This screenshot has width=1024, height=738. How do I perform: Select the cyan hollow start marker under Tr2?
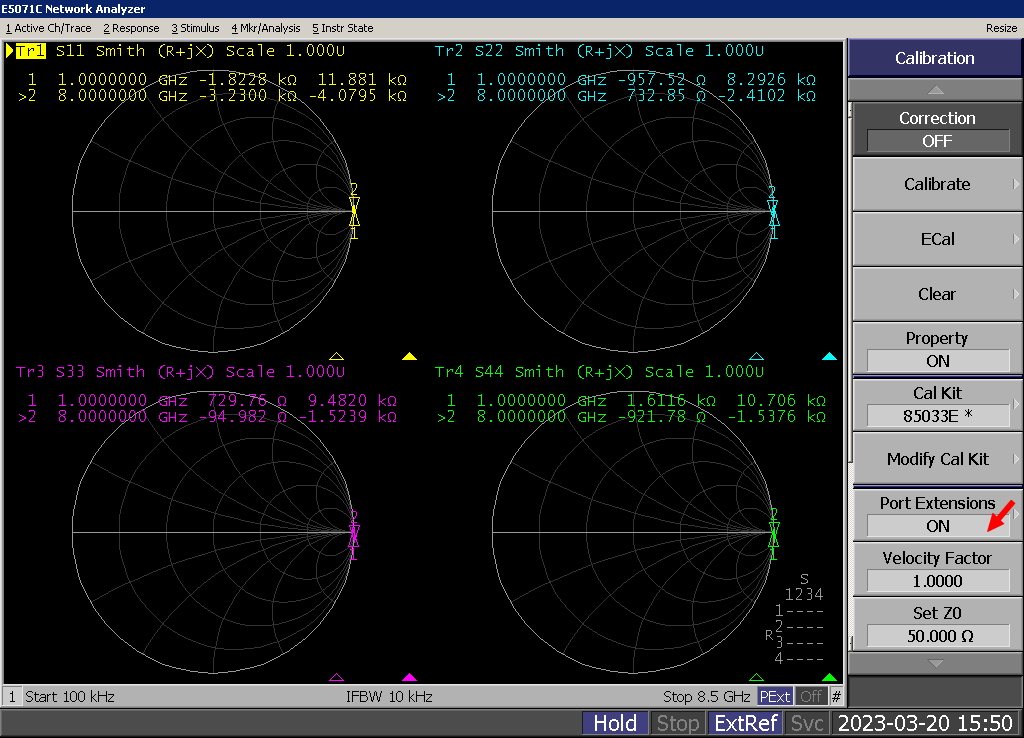tap(756, 356)
